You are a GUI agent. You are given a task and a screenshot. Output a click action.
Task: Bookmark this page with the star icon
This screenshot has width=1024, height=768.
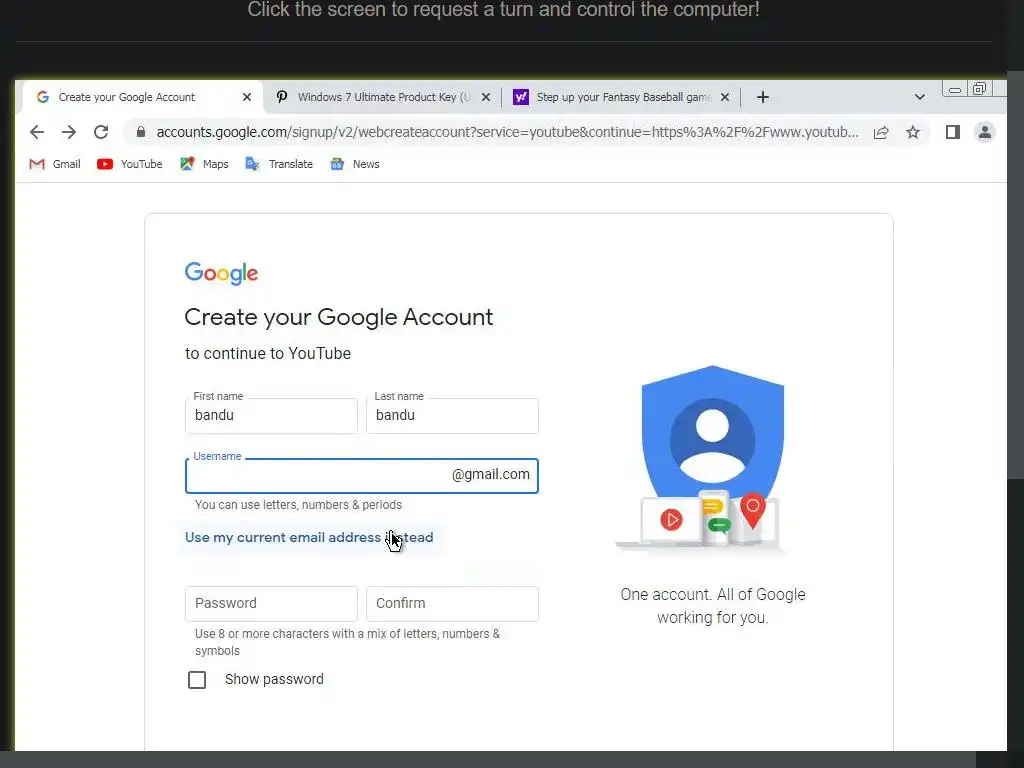coord(913,133)
